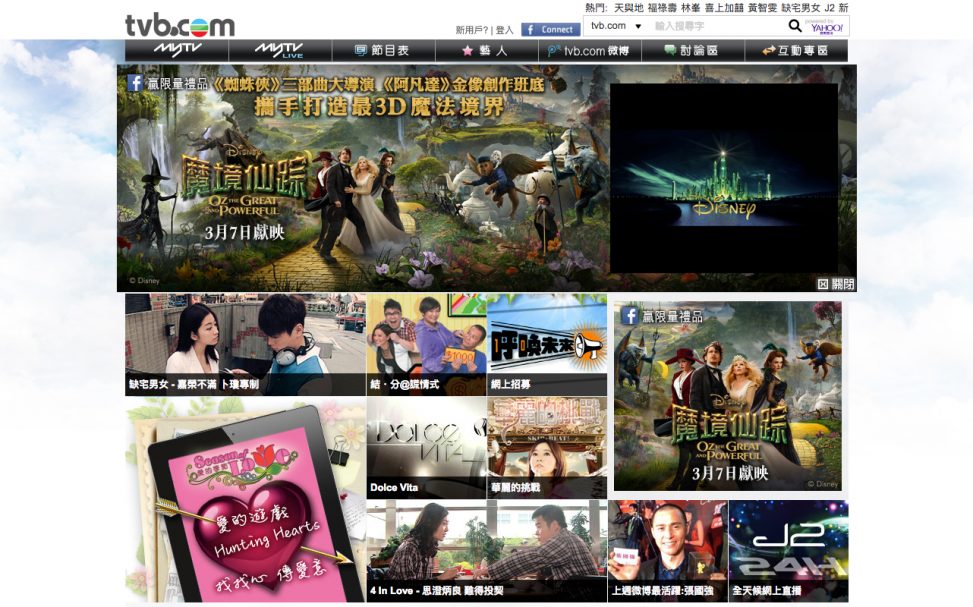
Task: Click the Facebook icon on the Oz banner
Action: 135,83
